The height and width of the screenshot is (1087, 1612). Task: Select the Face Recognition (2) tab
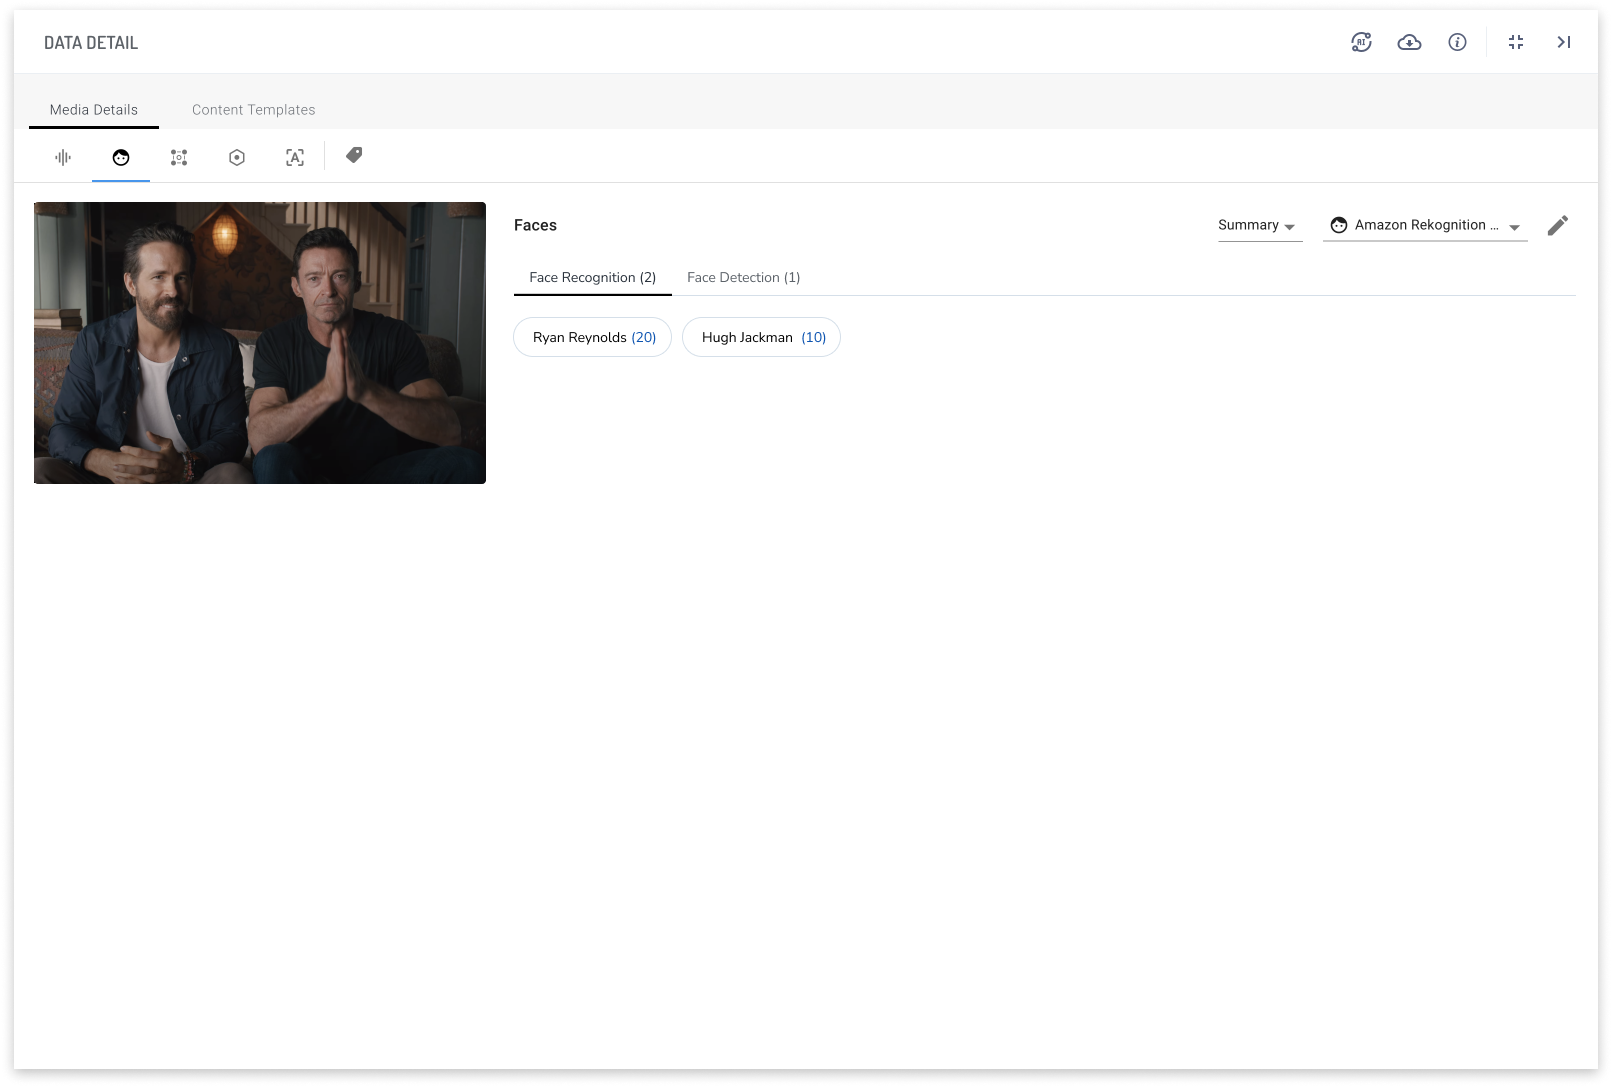pyautogui.click(x=592, y=278)
